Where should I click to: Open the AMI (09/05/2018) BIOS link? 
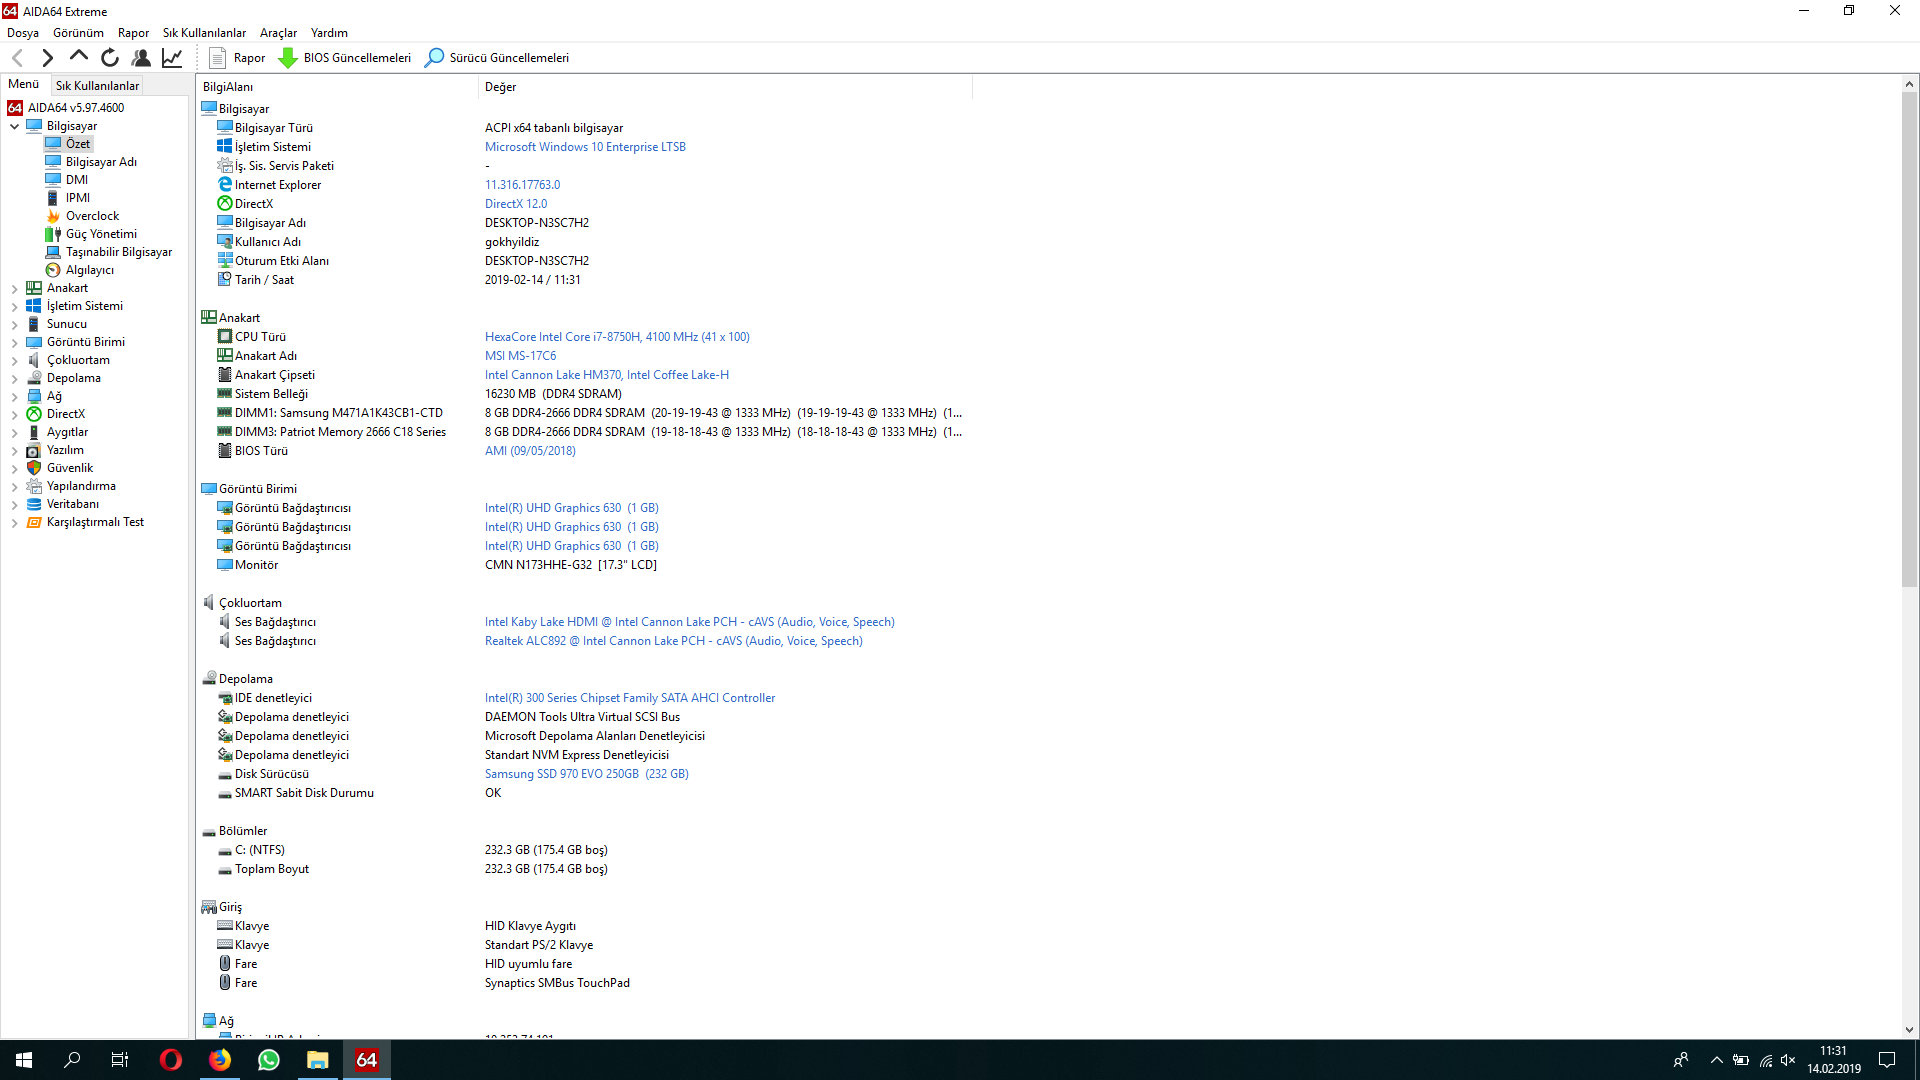coord(530,451)
